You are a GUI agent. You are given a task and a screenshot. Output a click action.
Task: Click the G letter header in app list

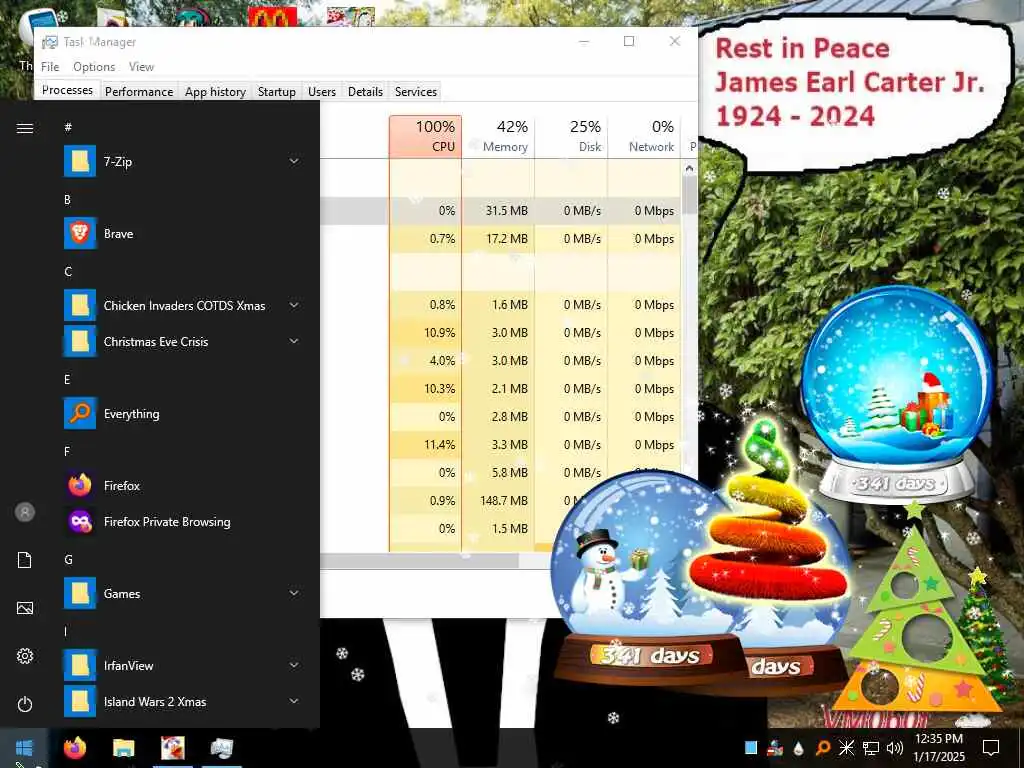[68, 560]
